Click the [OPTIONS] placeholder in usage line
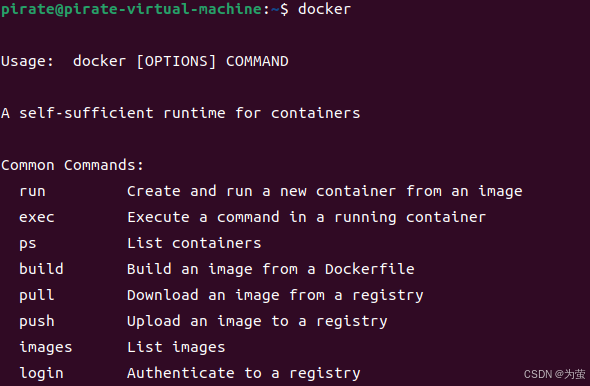This screenshot has height=386, width=590. (176, 61)
